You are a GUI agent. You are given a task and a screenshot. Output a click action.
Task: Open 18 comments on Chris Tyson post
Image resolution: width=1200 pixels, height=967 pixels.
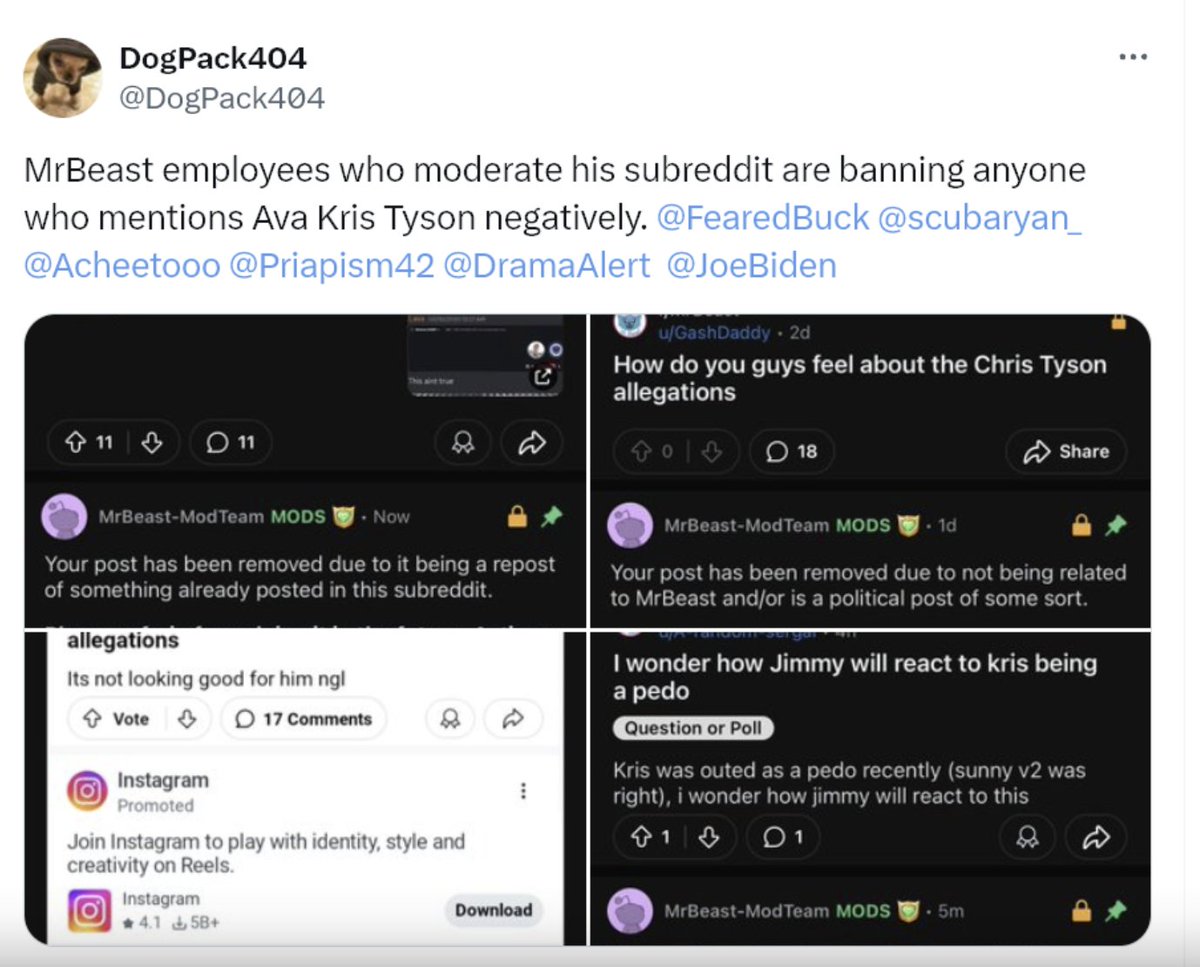(791, 452)
